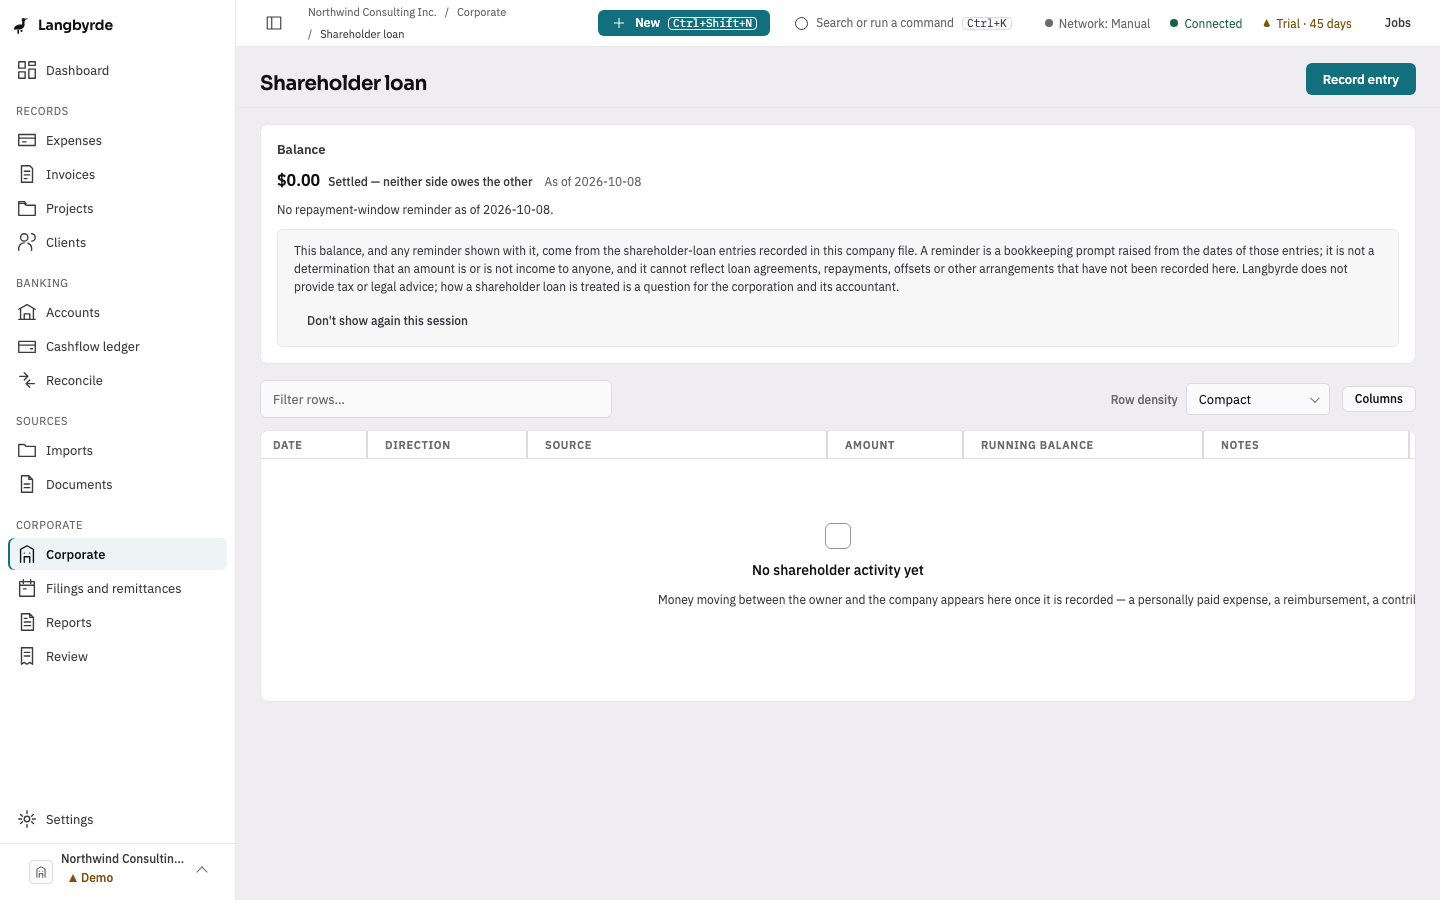Click the Source column header
This screenshot has width=1440, height=900.
point(677,445)
